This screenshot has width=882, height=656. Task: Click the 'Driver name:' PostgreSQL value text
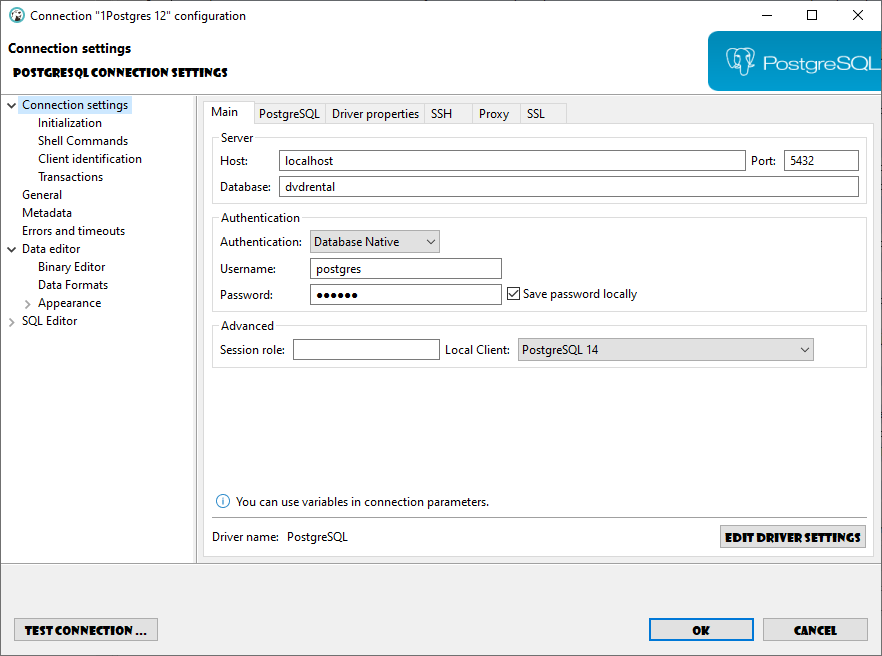point(317,537)
